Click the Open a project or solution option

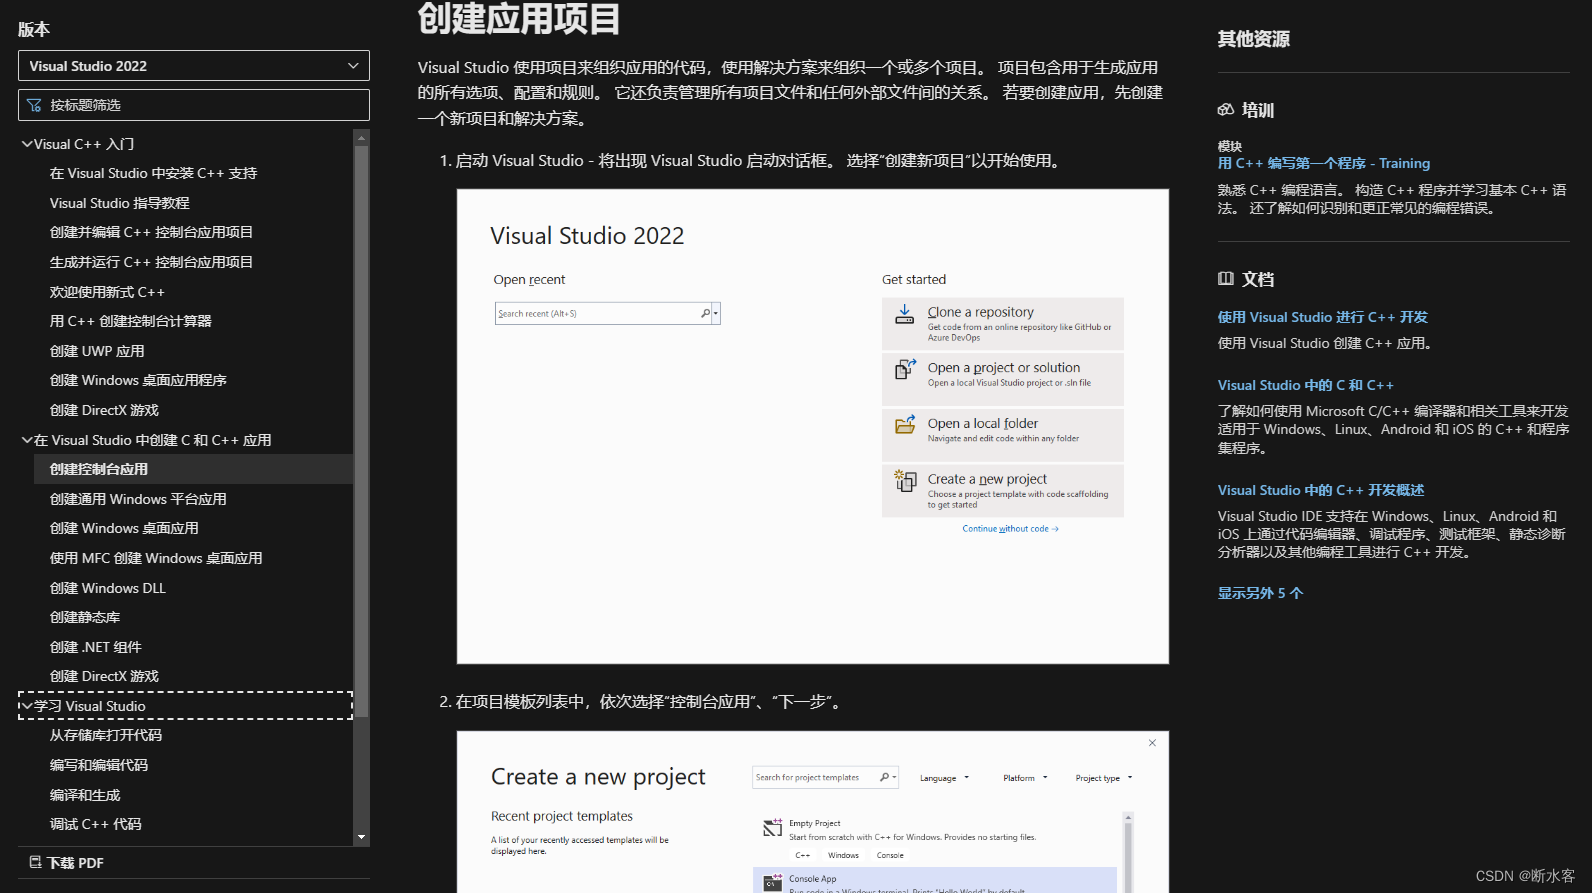point(1002,379)
